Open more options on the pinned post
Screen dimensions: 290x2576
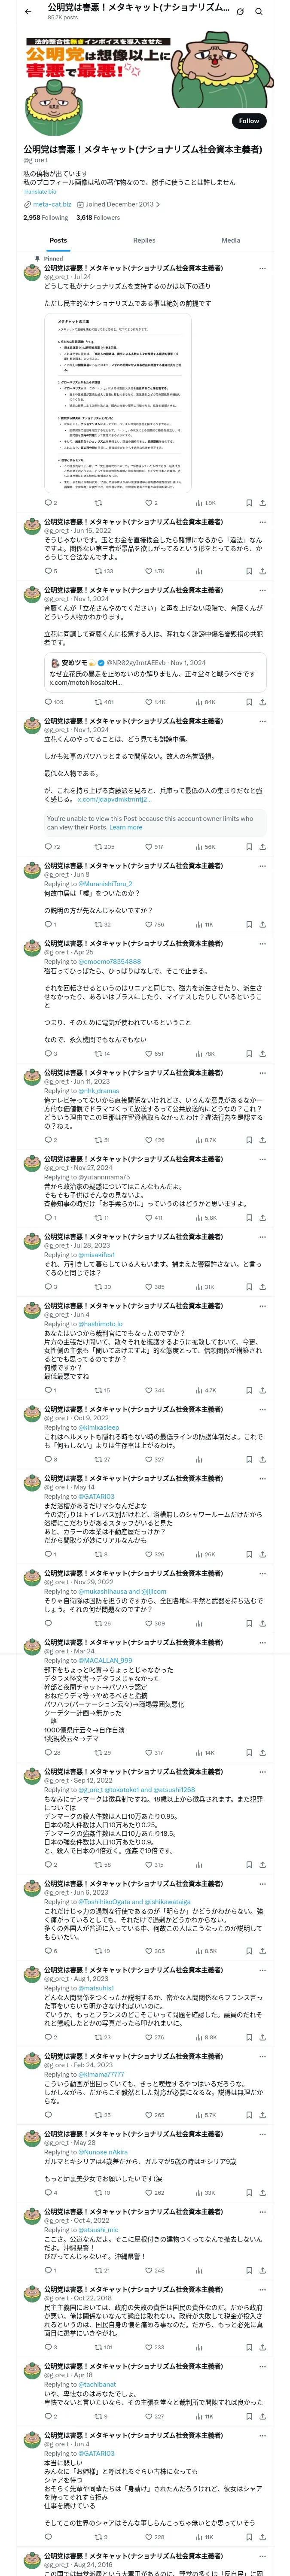(263, 269)
